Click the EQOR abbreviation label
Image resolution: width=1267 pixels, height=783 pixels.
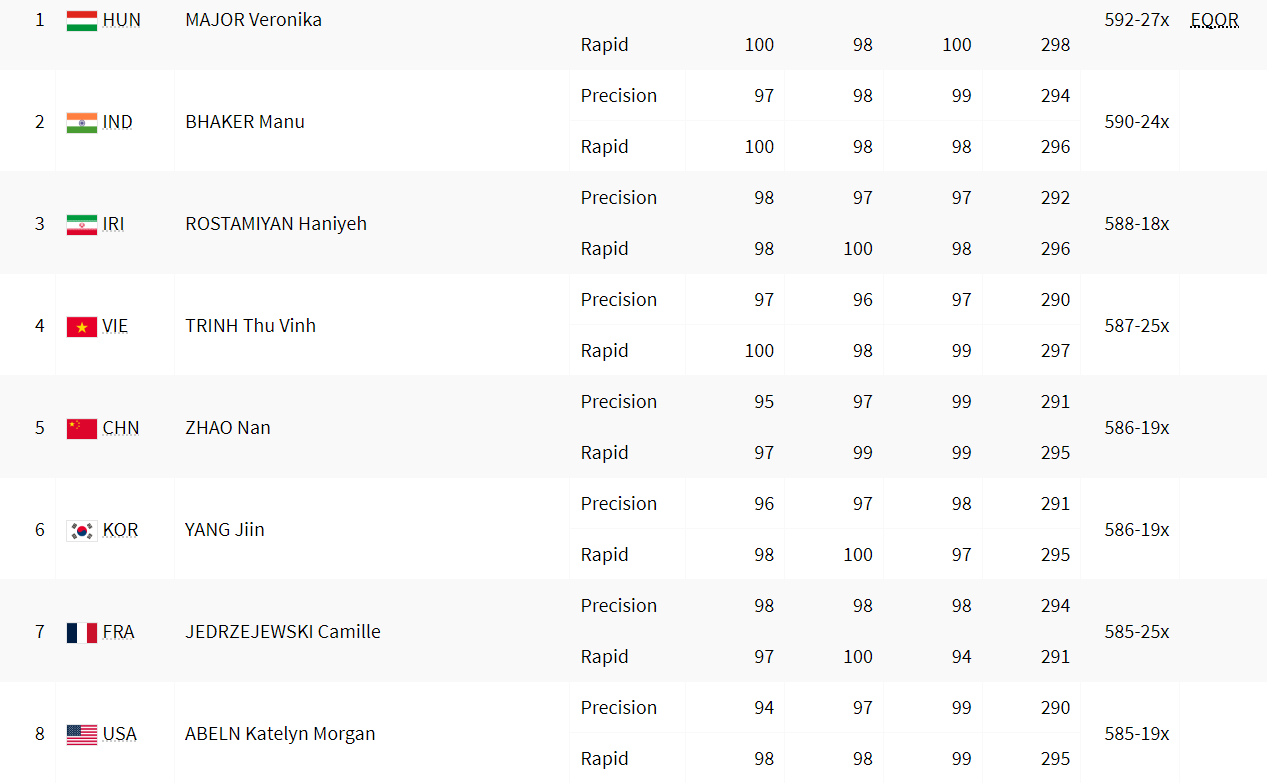point(1214,20)
